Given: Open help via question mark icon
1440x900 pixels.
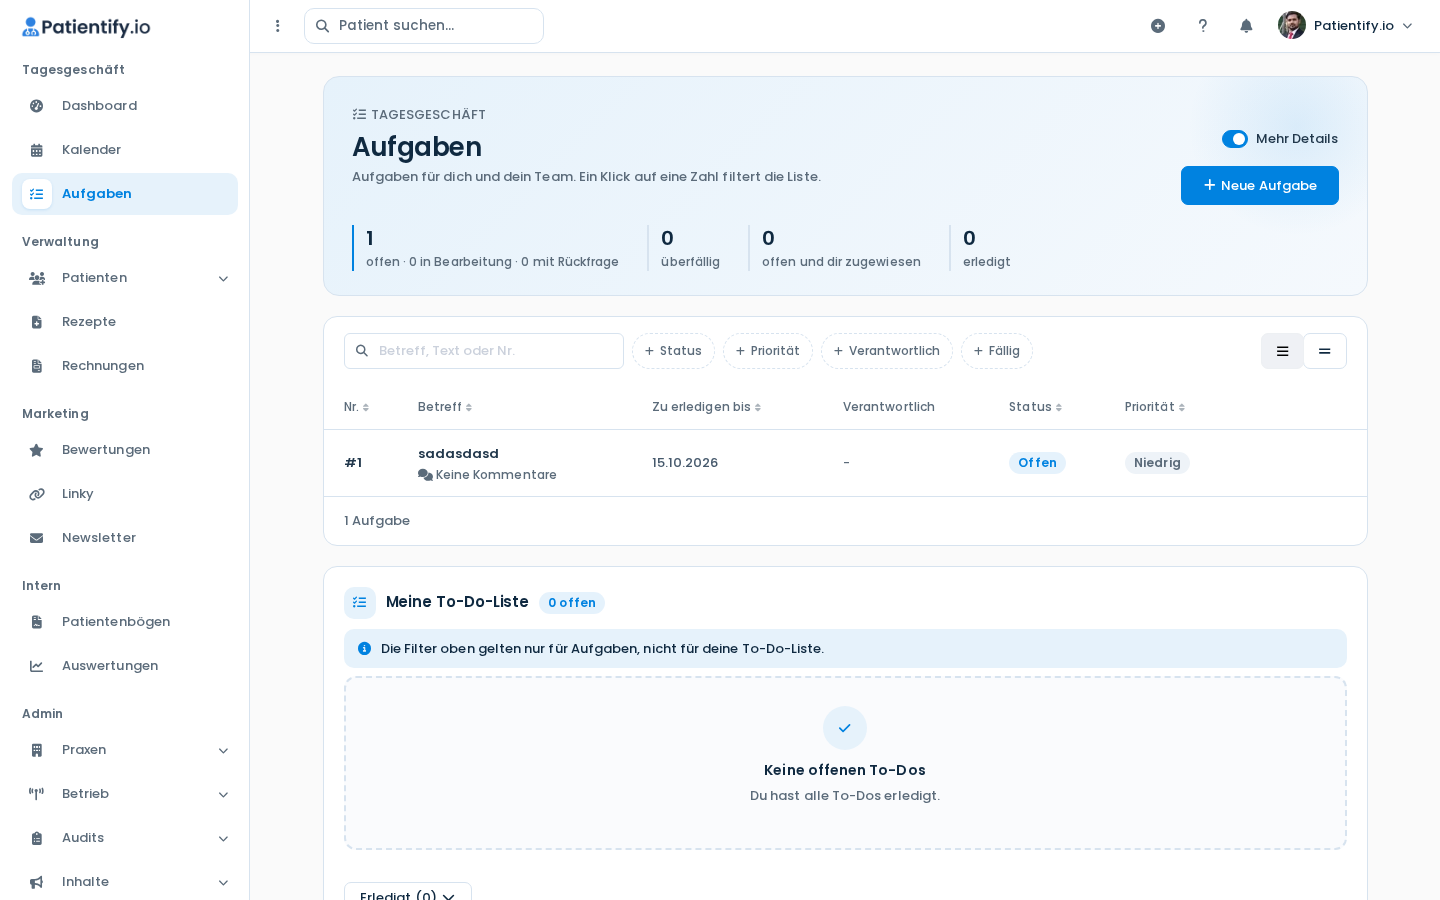Looking at the screenshot, I should click(1203, 26).
